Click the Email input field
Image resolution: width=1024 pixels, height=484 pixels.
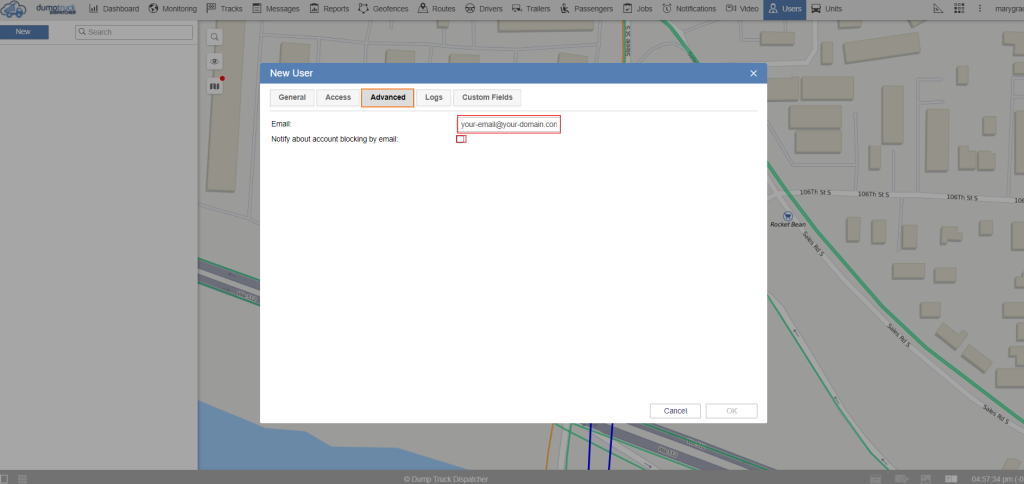click(508, 124)
